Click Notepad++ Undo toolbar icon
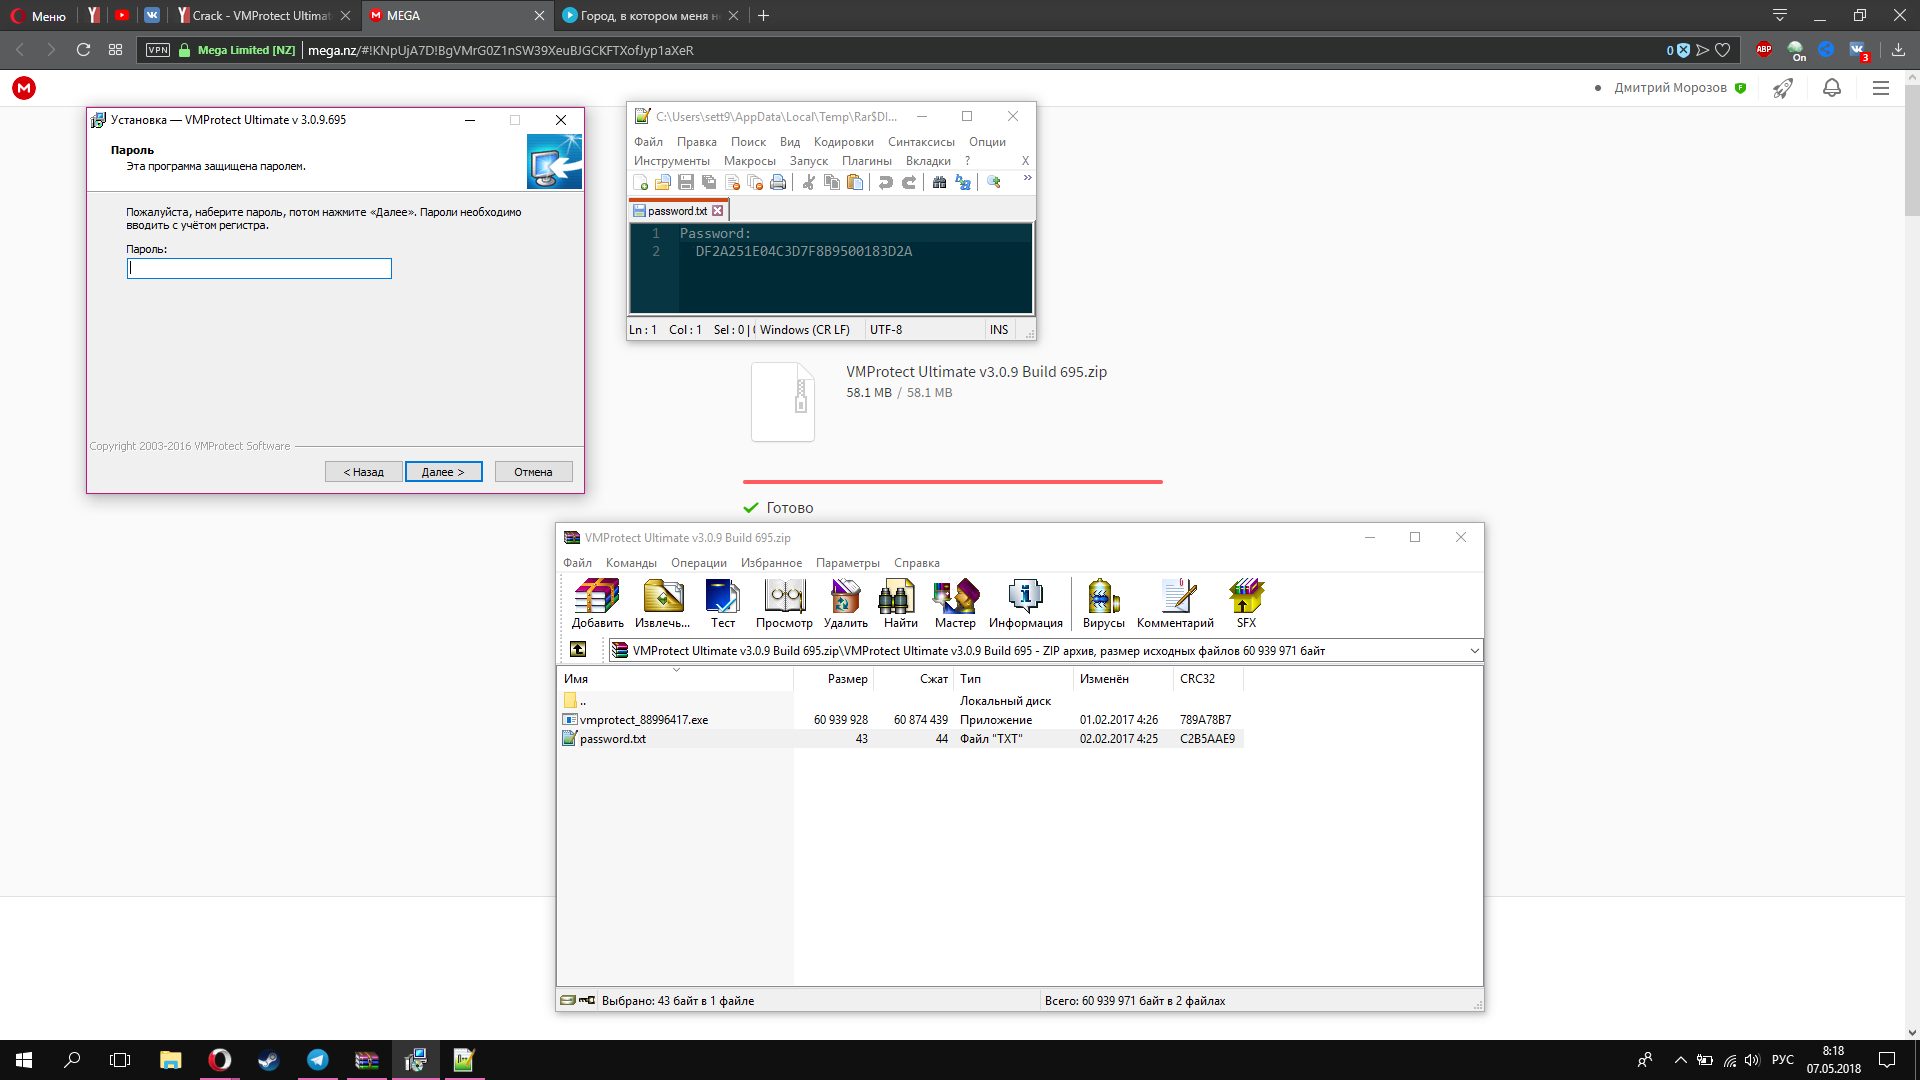1920x1080 pixels. coord(885,182)
